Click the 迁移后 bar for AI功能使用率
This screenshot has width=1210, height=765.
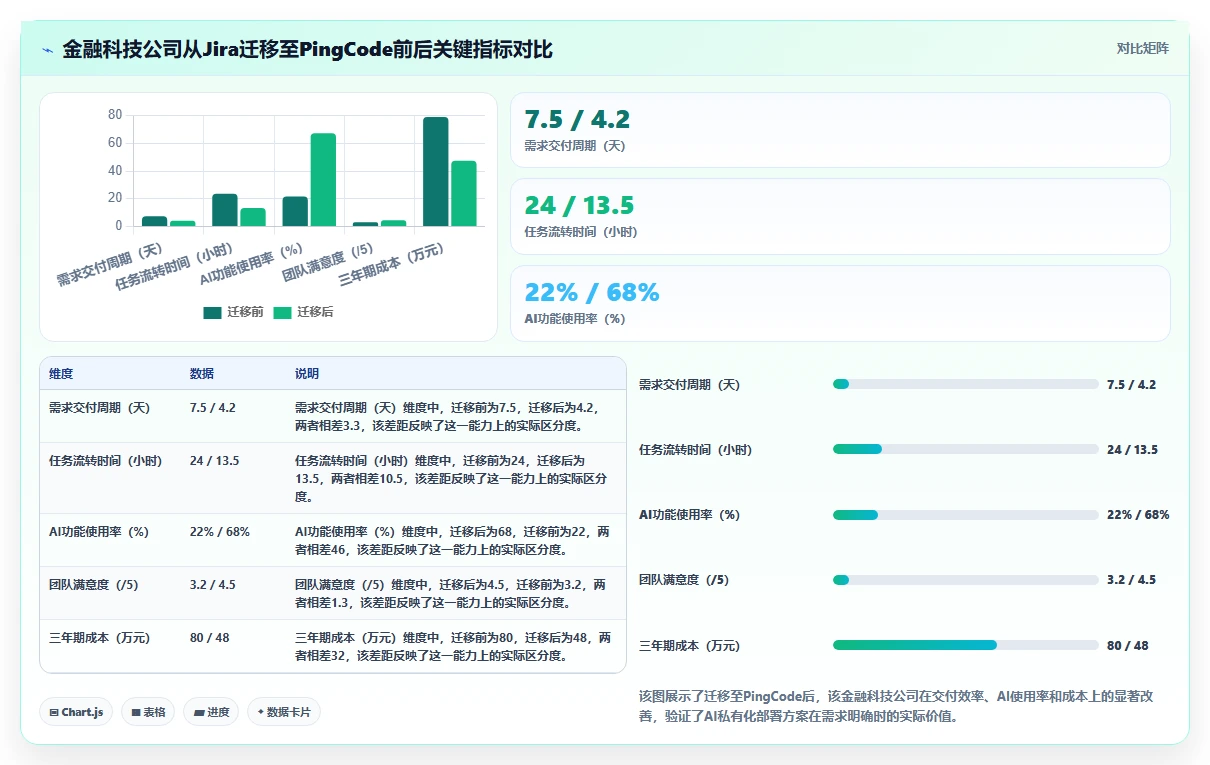[x=323, y=180]
